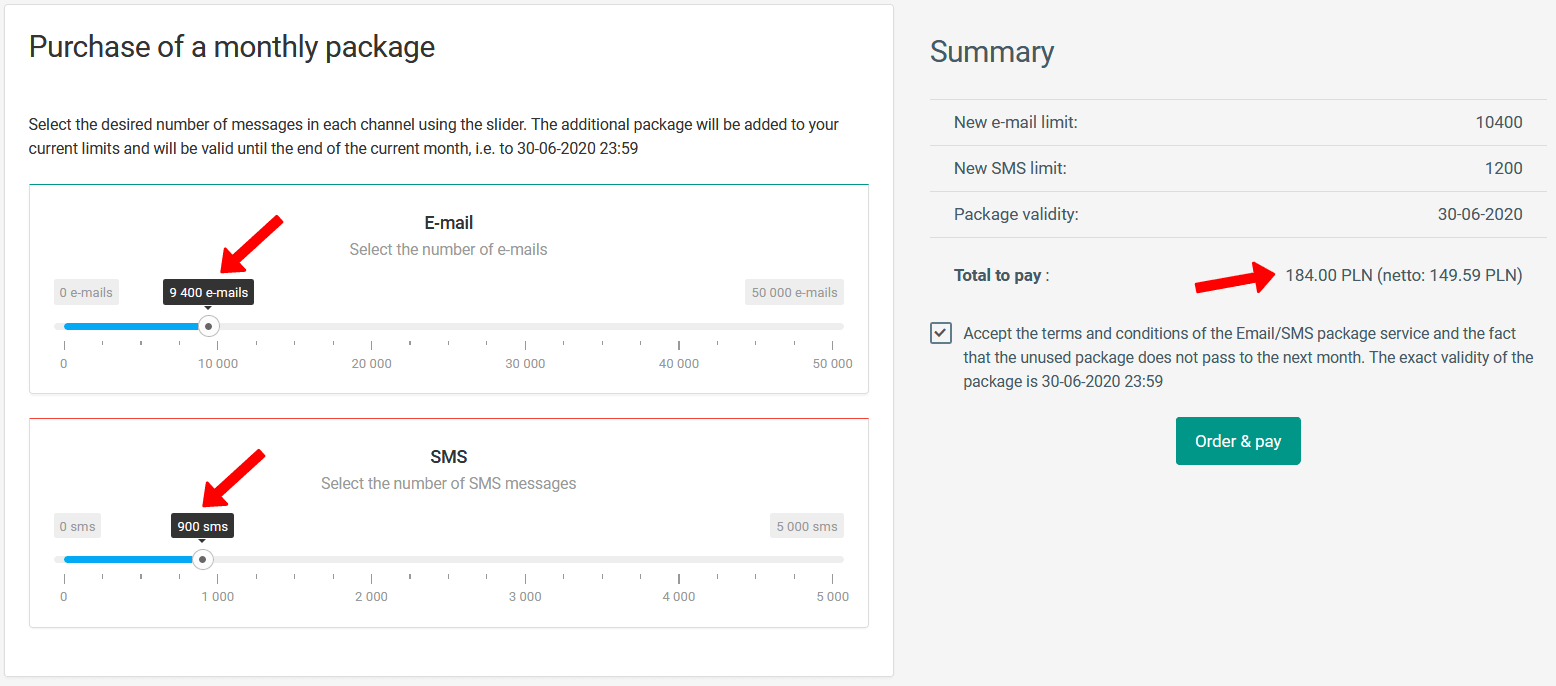Click the New e-mail limit value 10400

pyautogui.click(x=1498, y=123)
